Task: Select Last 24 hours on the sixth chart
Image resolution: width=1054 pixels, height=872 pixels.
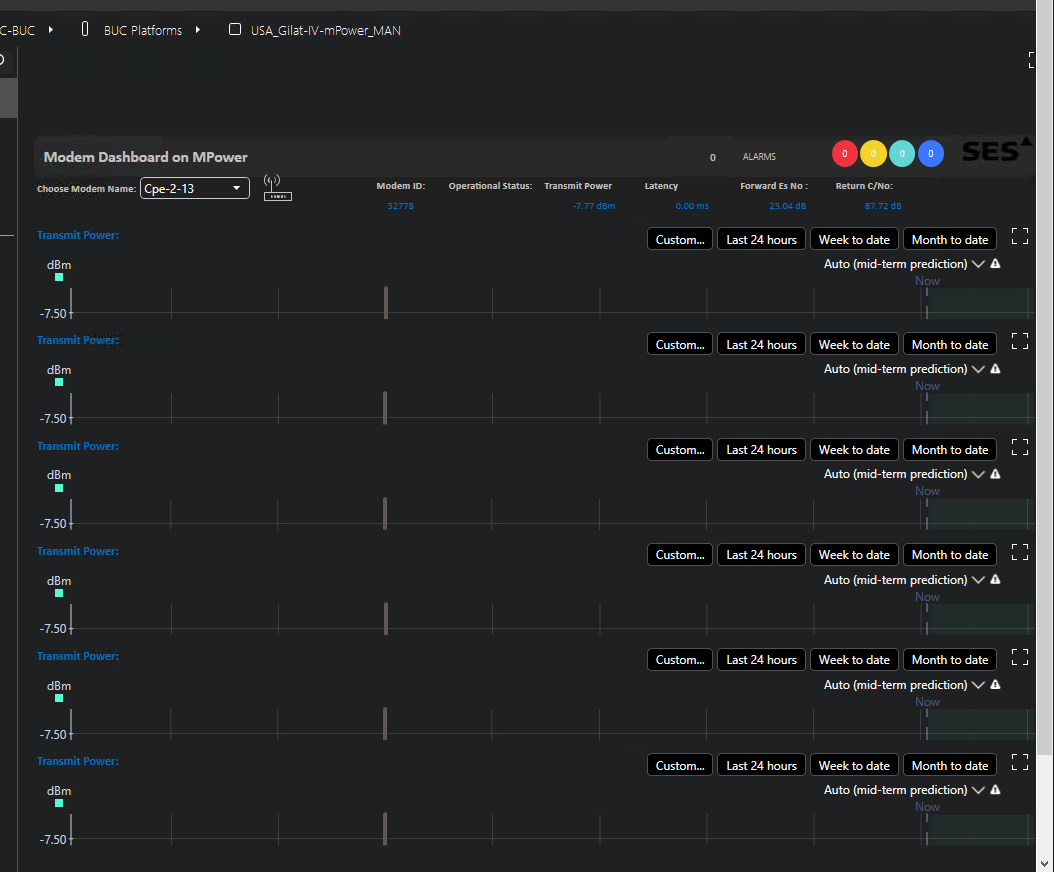Action: pyautogui.click(x=762, y=765)
